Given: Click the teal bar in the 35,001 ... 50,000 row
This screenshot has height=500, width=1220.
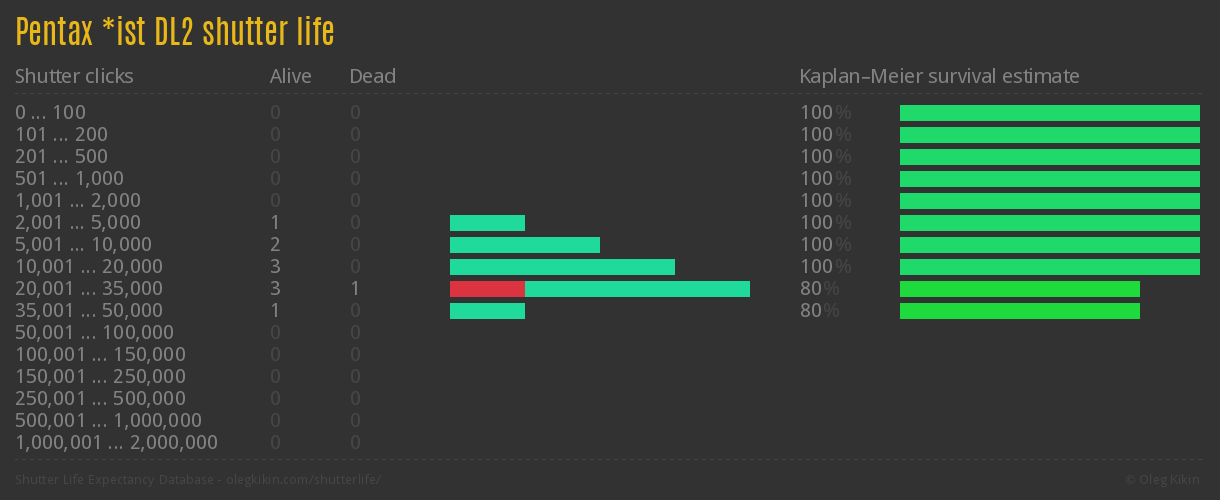Looking at the screenshot, I should [x=487, y=311].
